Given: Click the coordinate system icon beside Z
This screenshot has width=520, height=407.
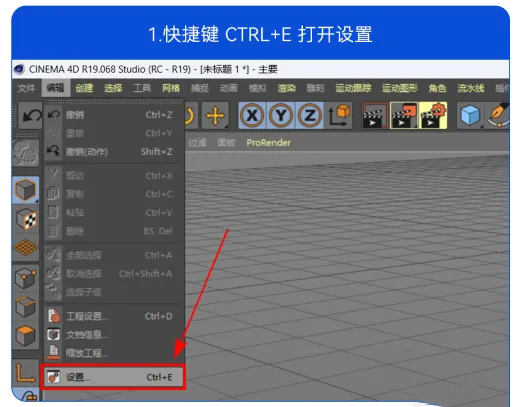Looking at the screenshot, I should pyautogui.click(x=339, y=116).
